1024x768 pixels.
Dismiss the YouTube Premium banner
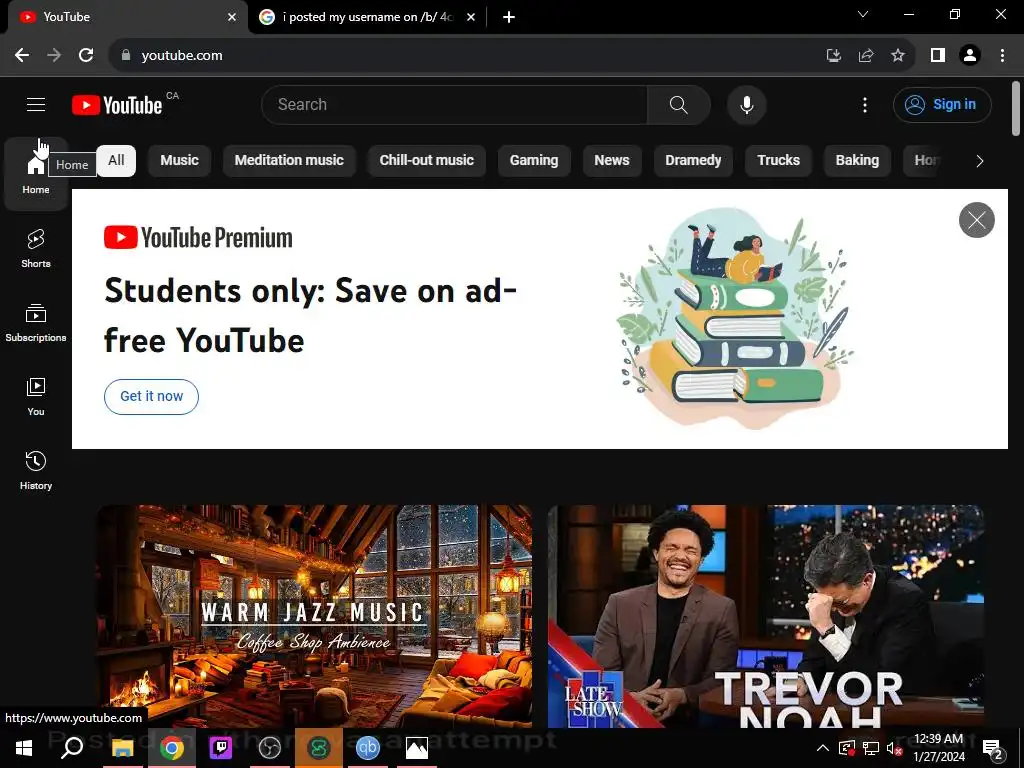(976, 220)
